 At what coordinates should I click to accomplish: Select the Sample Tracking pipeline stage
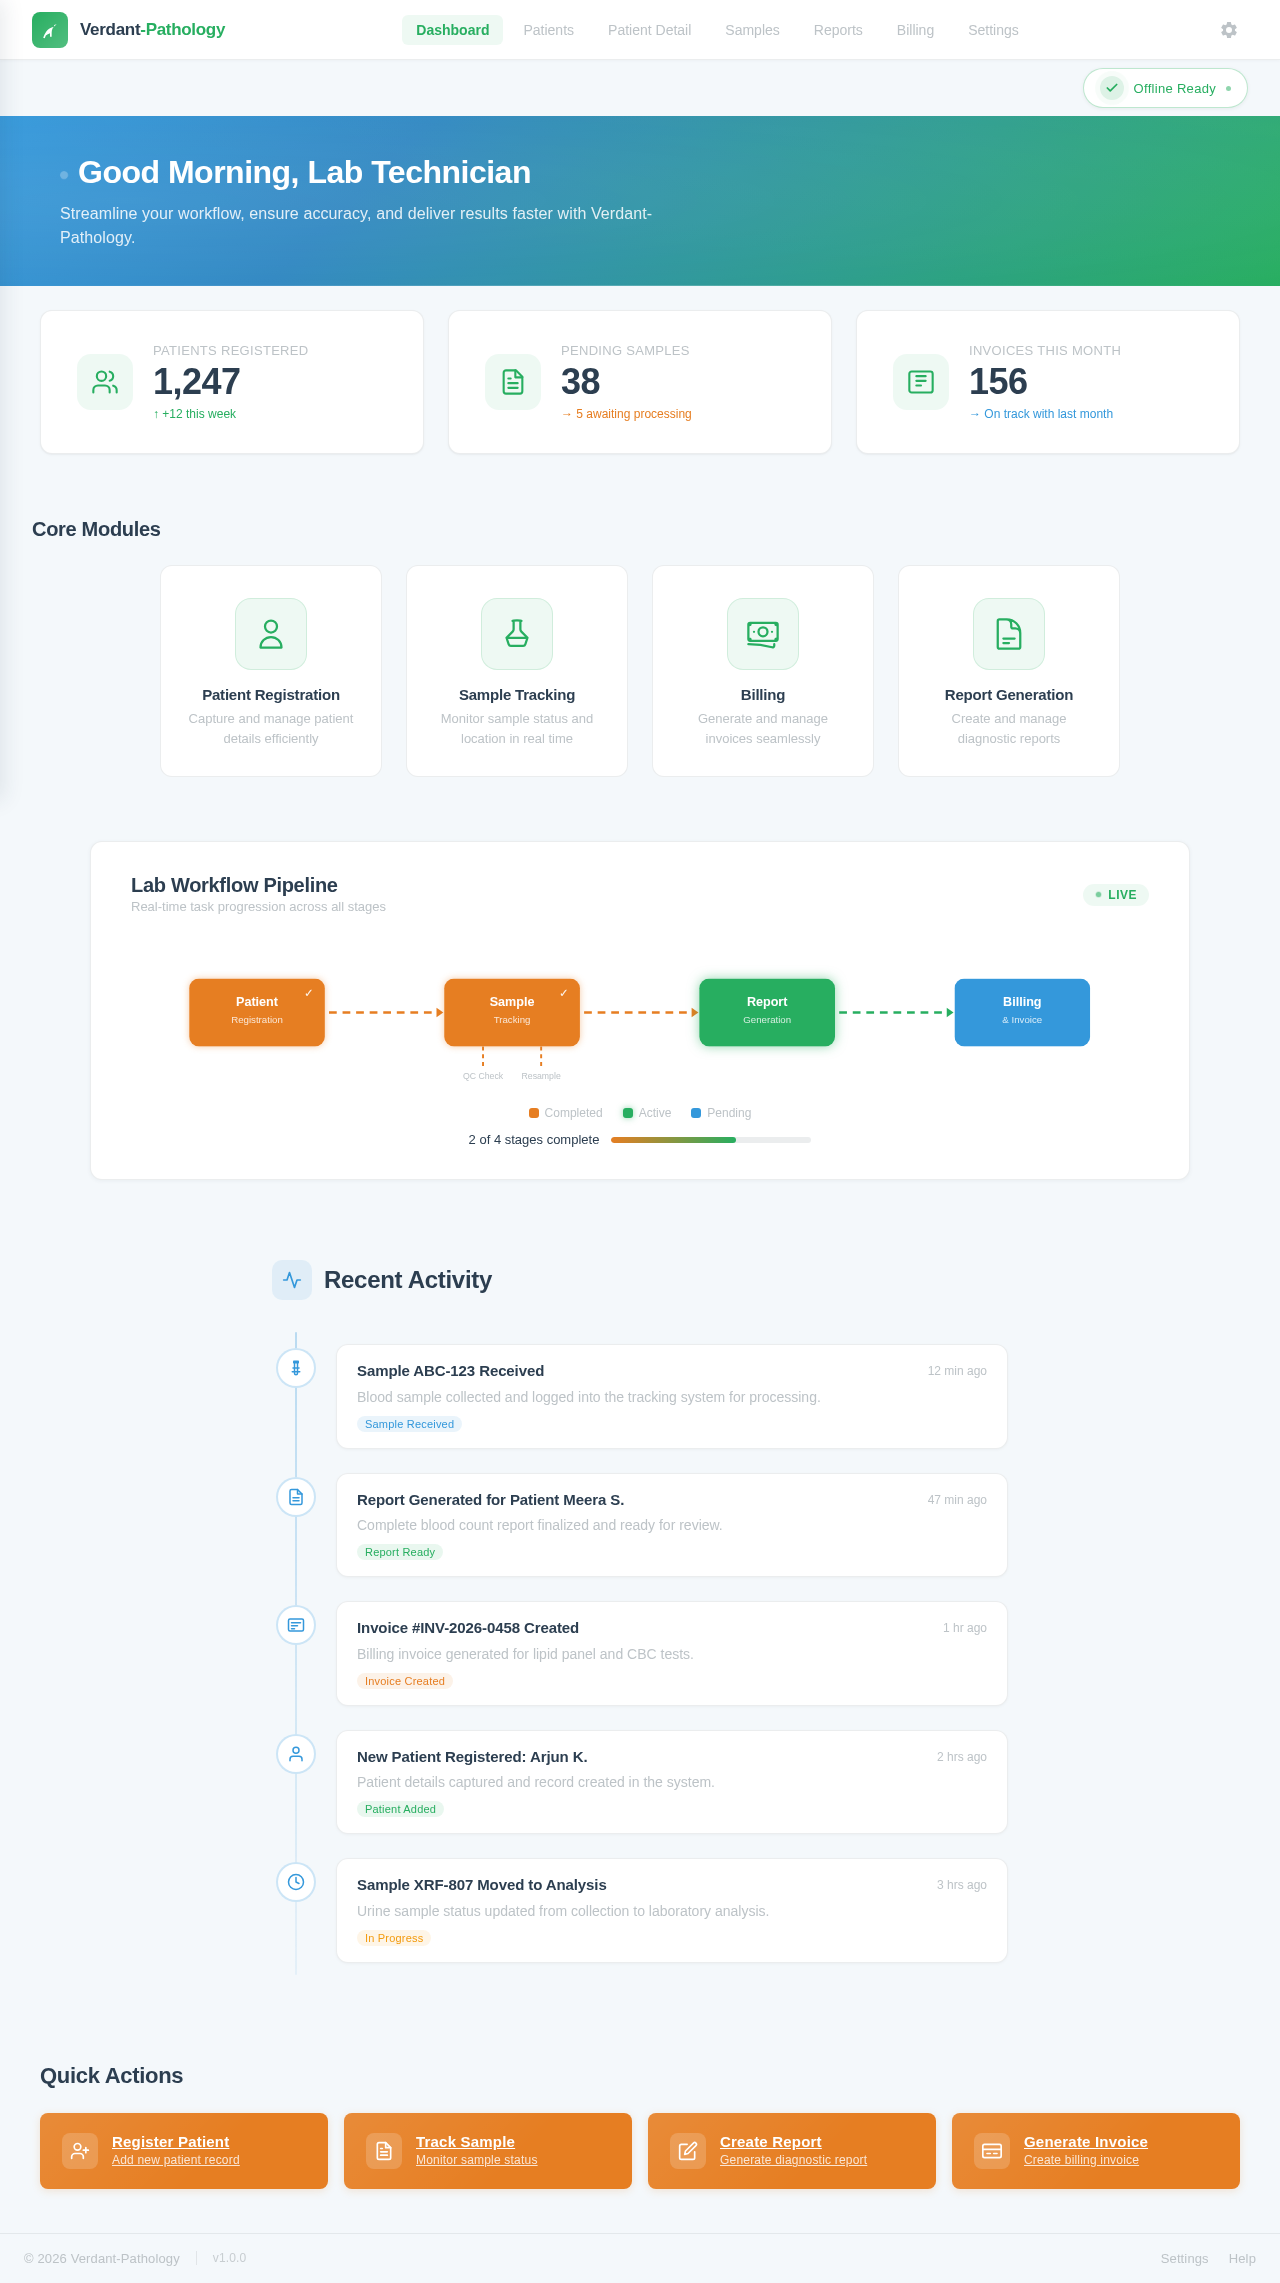(x=512, y=1012)
